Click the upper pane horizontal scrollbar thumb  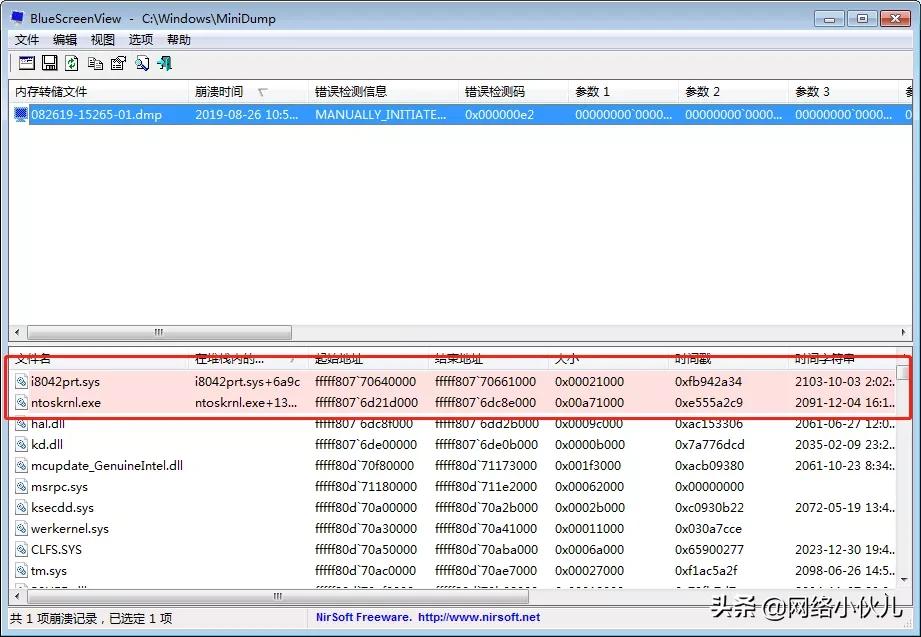pos(156,332)
